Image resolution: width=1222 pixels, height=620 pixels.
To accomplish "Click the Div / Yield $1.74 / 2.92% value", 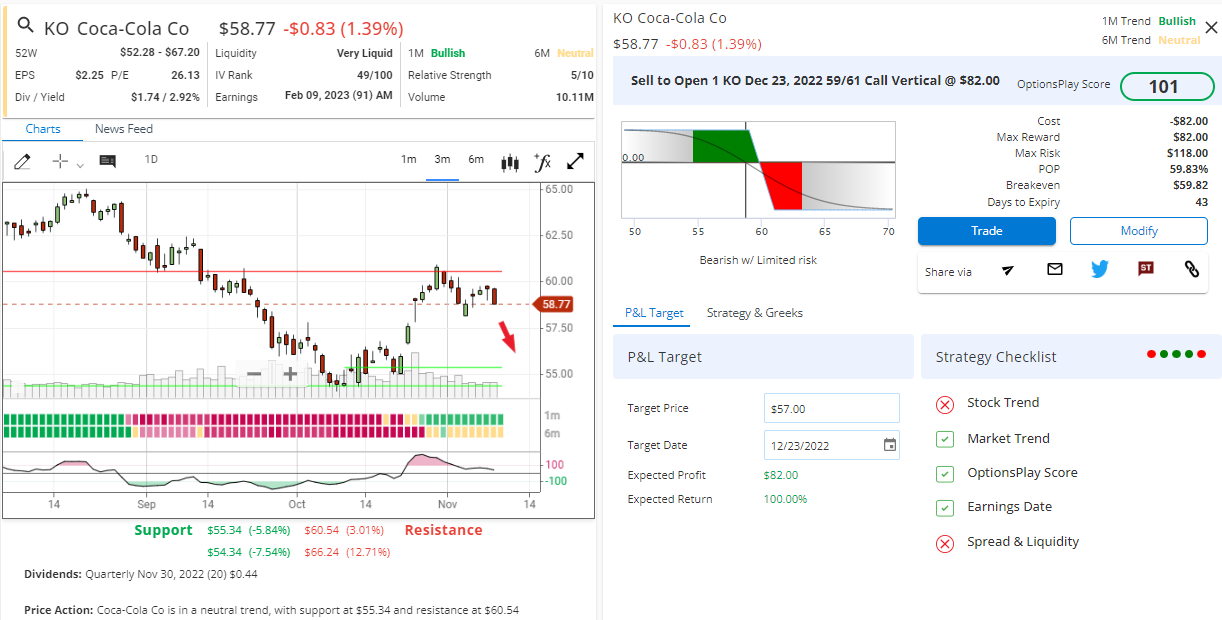I will click(x=165, y=97).
